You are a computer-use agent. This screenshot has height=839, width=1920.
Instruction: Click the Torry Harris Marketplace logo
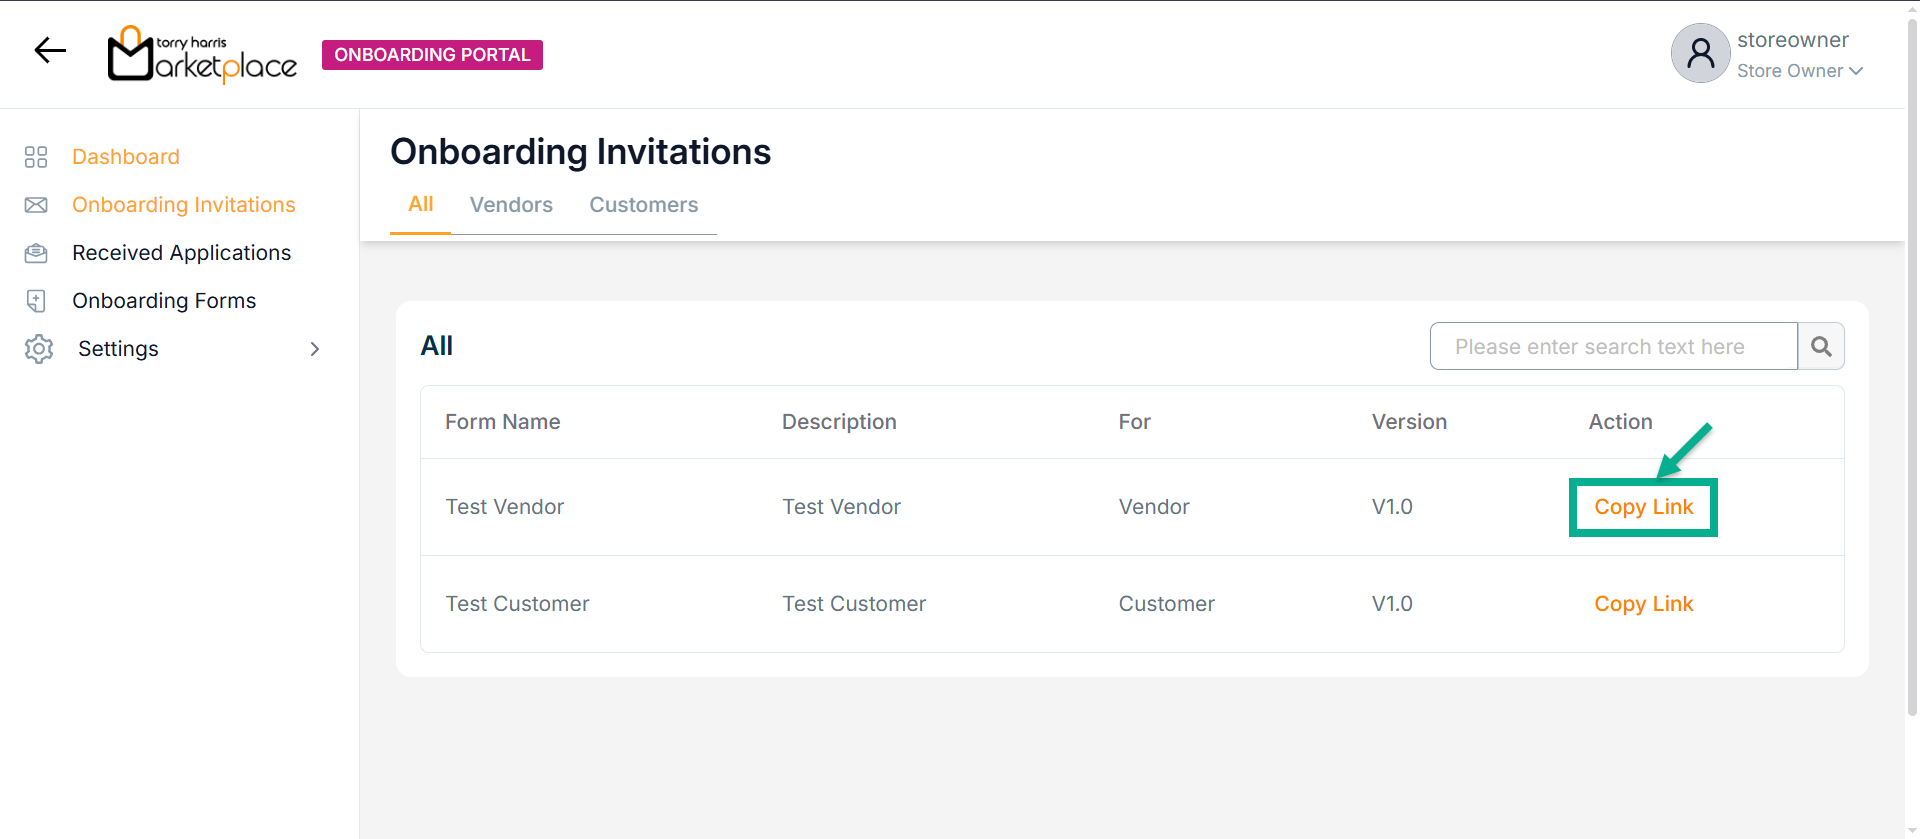point(202,54)
